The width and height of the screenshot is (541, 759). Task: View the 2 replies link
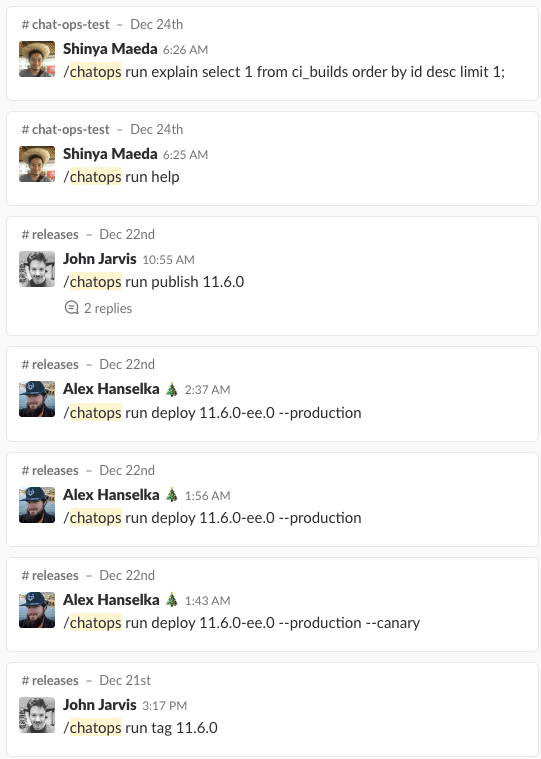(x=108, y=308)
